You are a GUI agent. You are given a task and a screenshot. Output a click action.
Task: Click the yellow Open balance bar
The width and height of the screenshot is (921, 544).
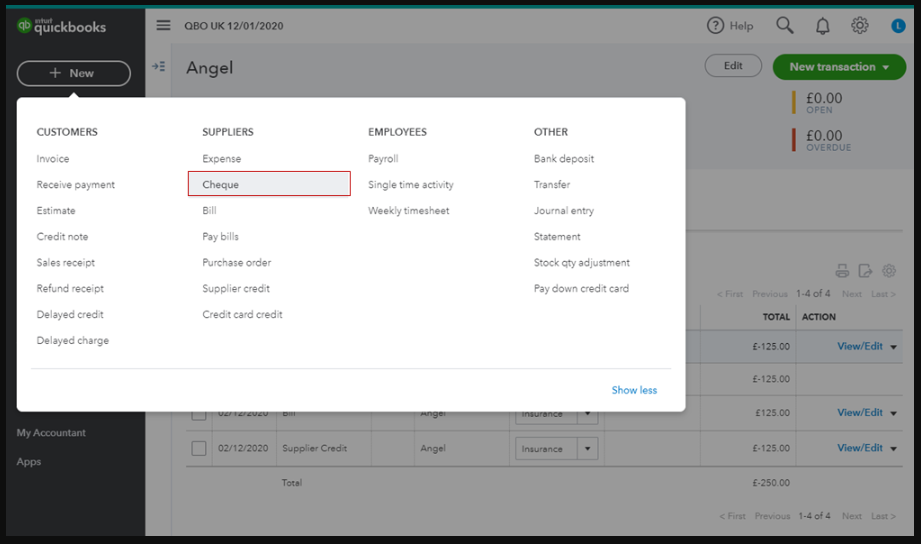pyautogui.click(x=794, y=103)
